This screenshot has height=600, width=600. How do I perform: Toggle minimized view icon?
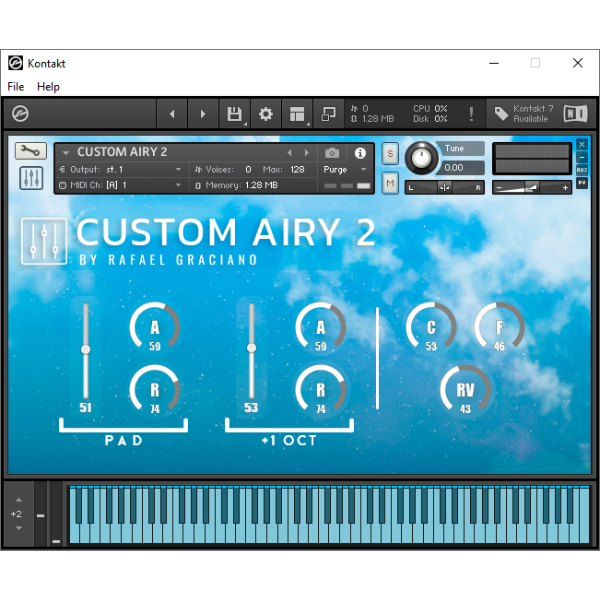pyautogui.click(x=328, y=114)
